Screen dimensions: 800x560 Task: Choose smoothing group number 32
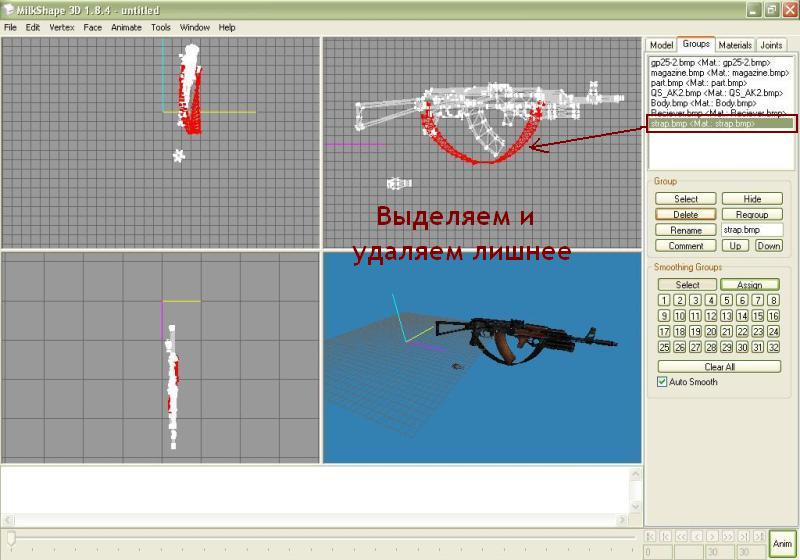772,347
